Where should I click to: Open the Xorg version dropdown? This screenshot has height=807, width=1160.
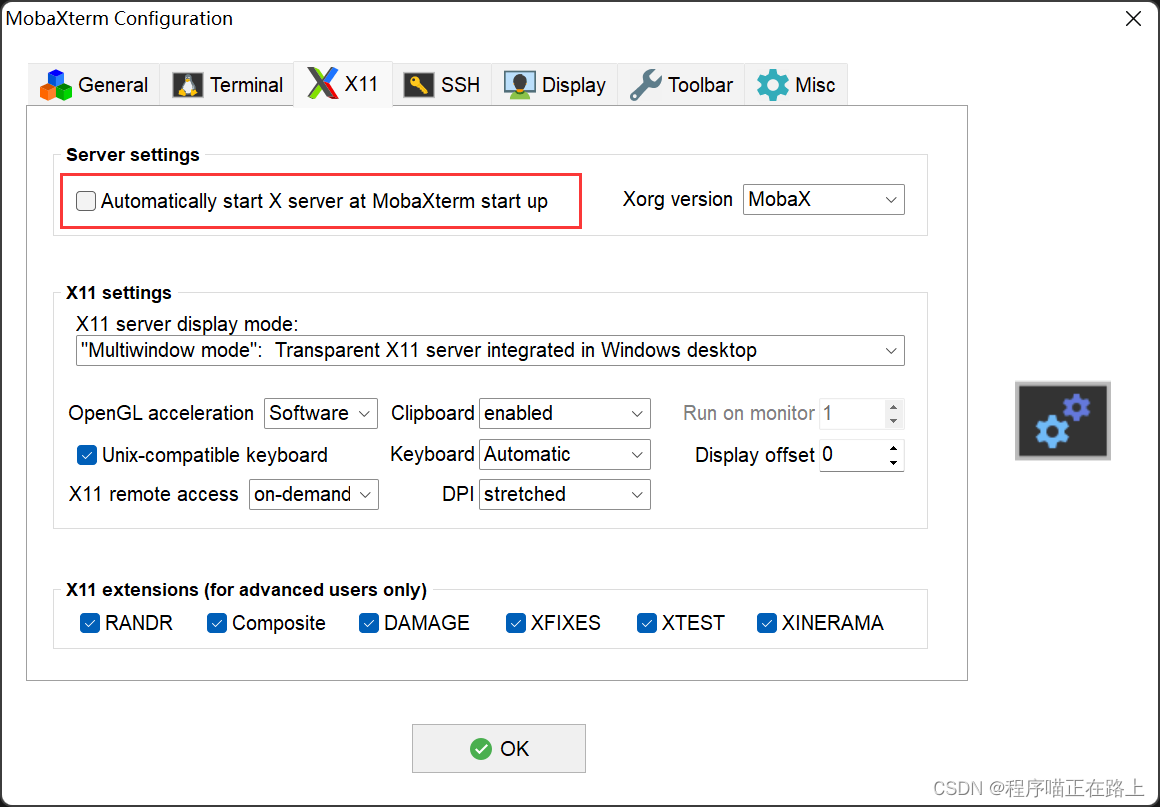click(823, 200)
